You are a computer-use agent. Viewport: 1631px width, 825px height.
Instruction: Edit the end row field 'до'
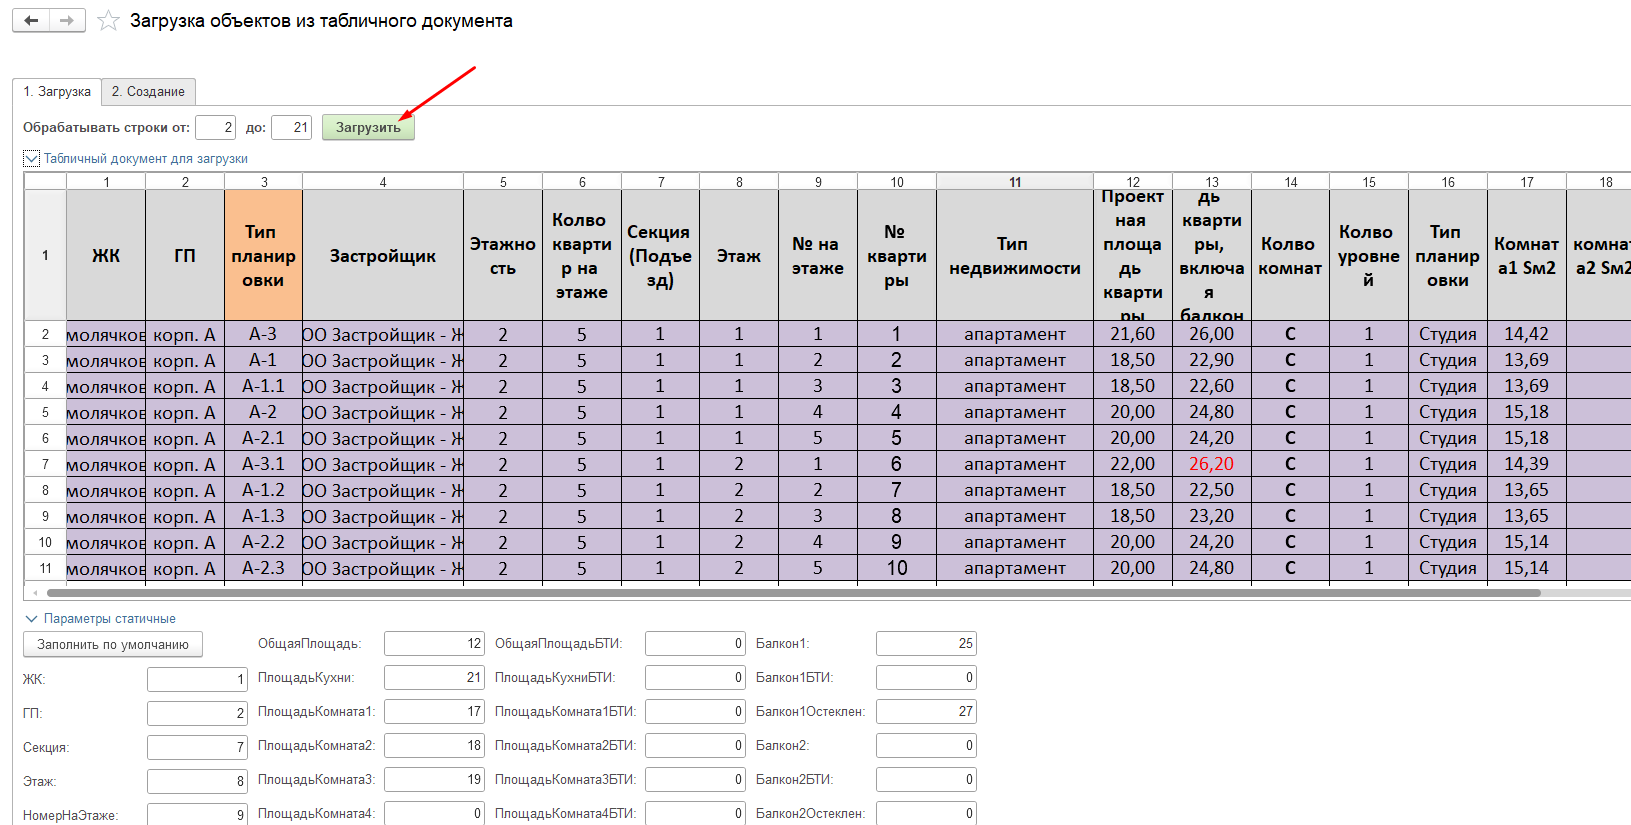tap(291, 127)
